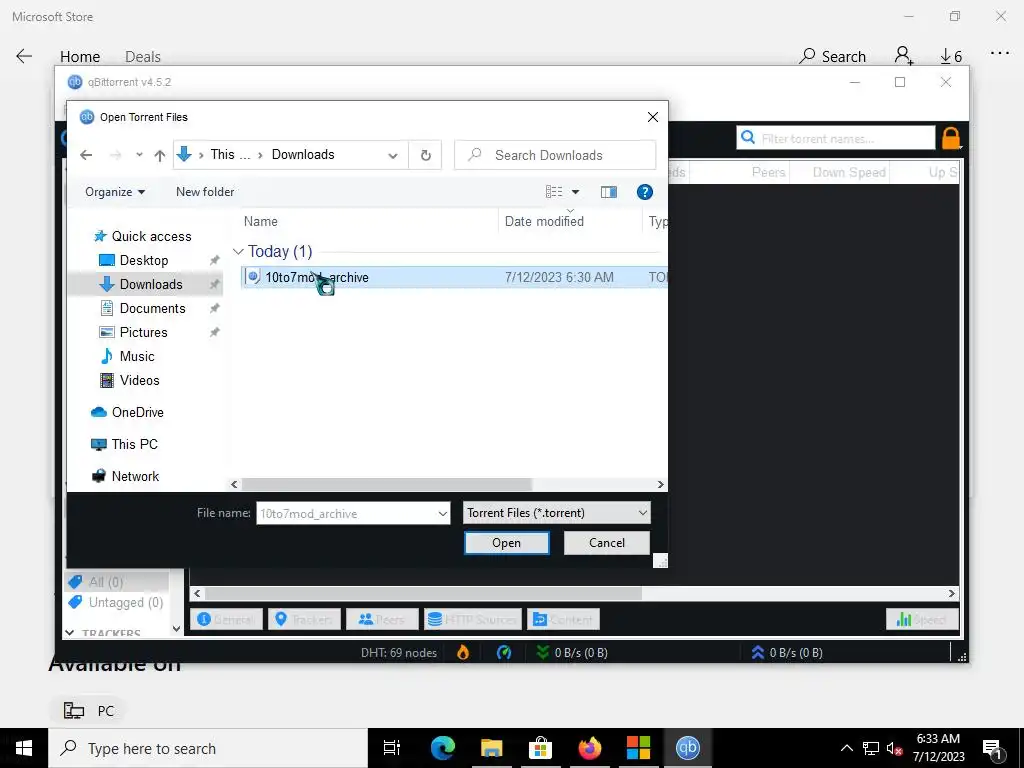Collapse the TRACKERS section in sidebar

pyautogui.click(x=70, y=633)
